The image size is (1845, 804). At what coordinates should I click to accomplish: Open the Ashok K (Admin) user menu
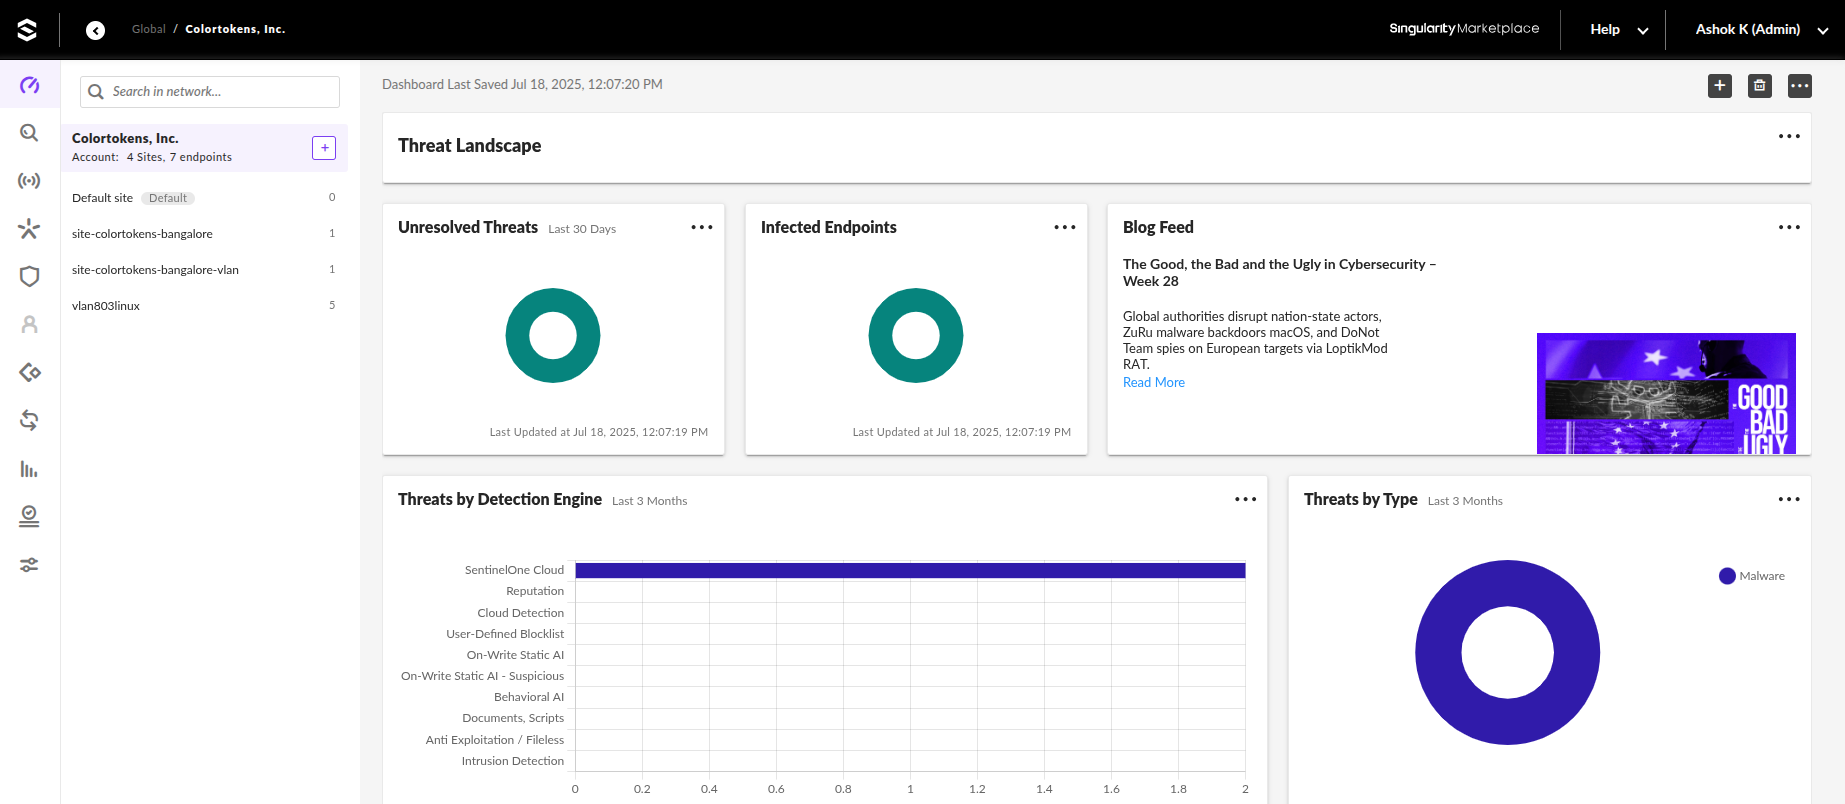[1761, 30]
